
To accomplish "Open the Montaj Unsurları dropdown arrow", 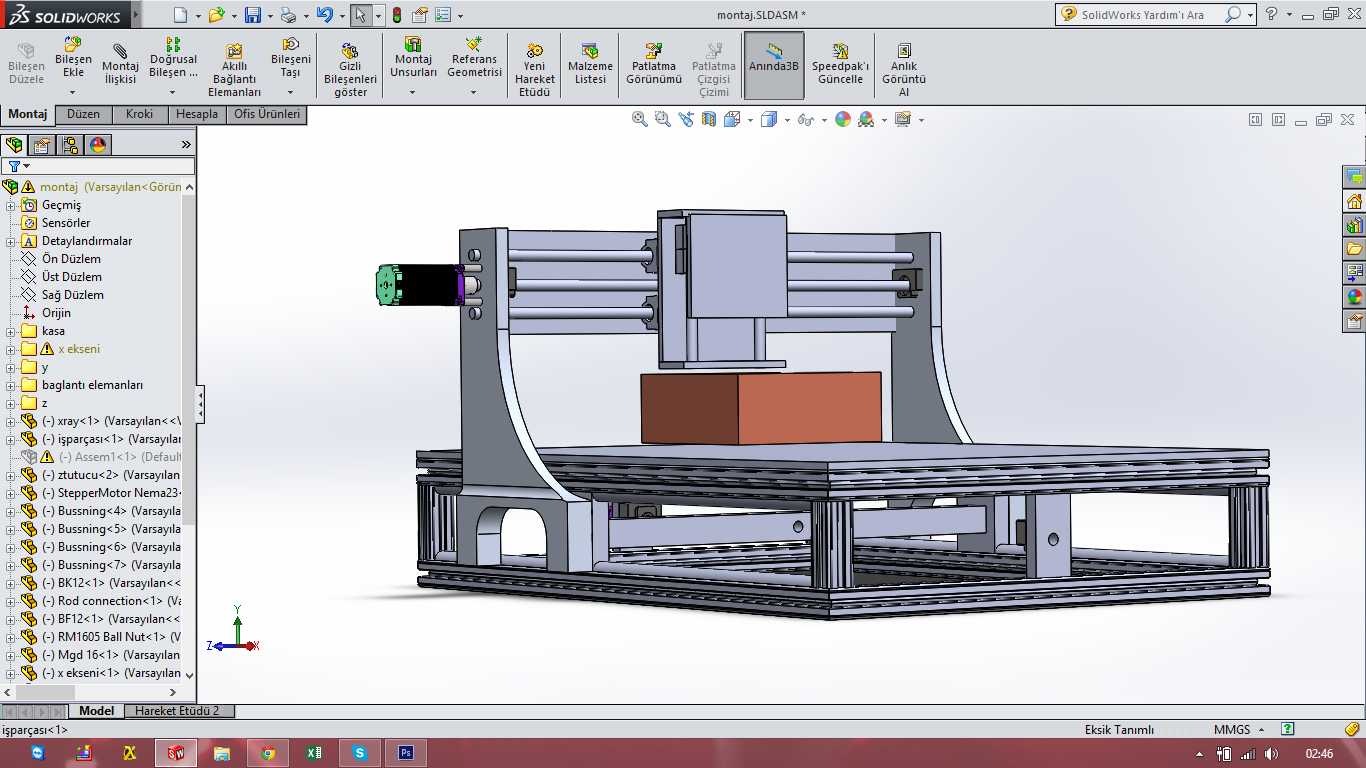I will 413,92.
